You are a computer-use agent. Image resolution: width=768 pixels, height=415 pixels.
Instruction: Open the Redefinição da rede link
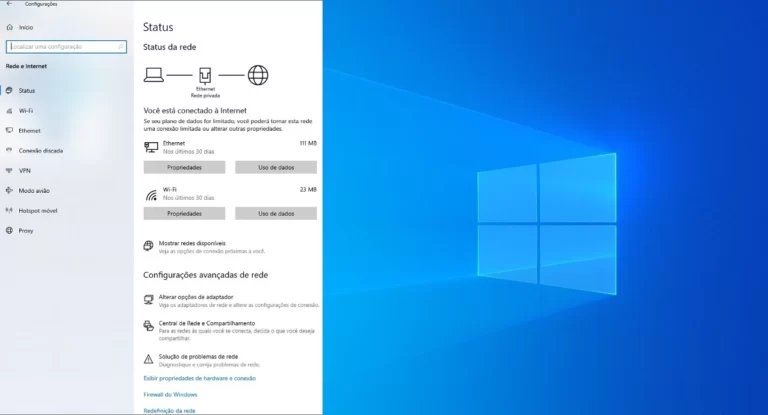click(x=169, y=411)
